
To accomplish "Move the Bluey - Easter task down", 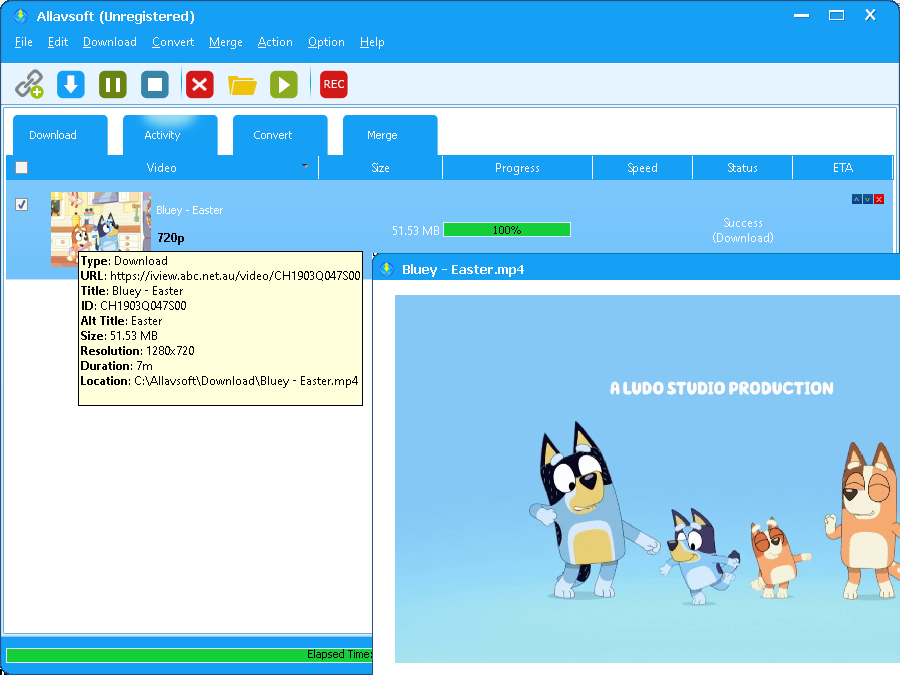I will (868, 199).
